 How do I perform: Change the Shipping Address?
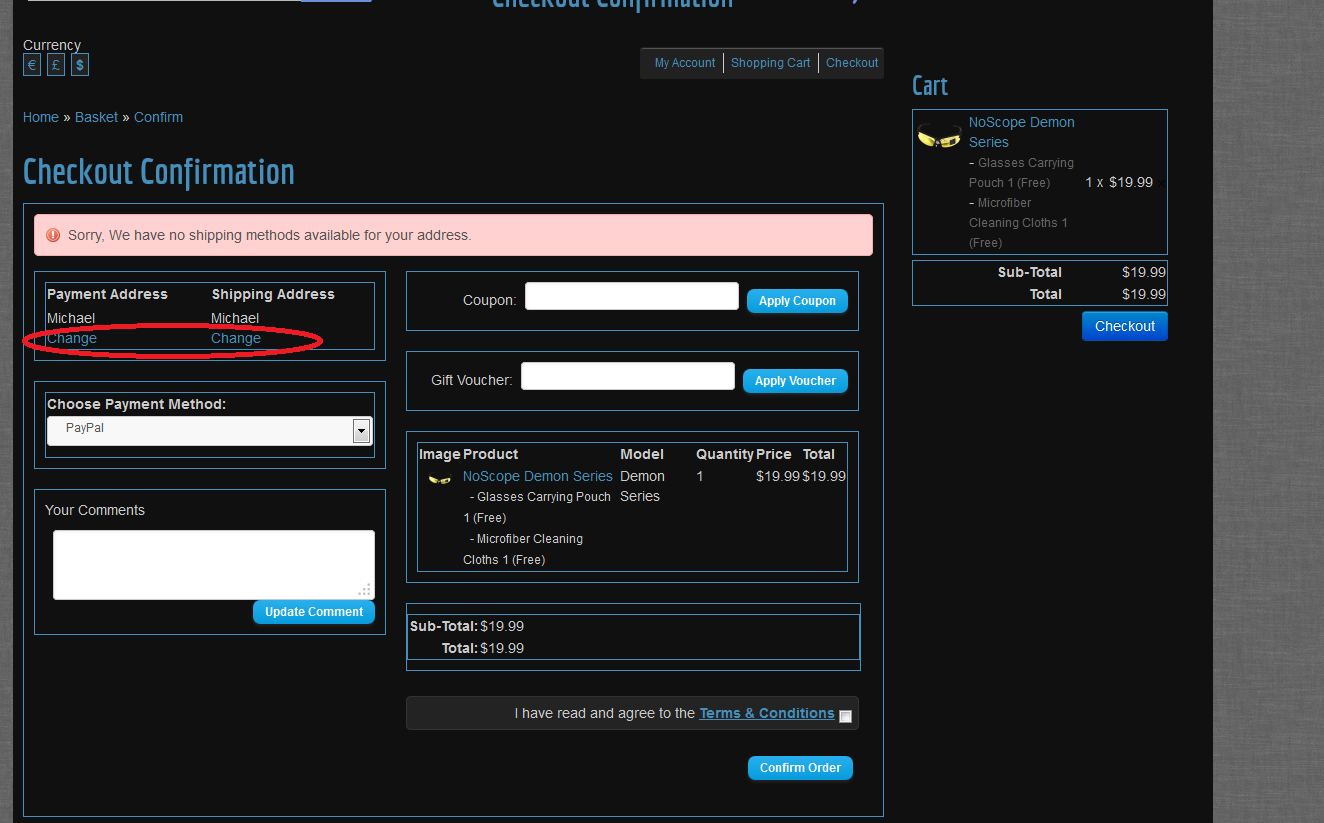pyautogui.click(x=236, y=338)
